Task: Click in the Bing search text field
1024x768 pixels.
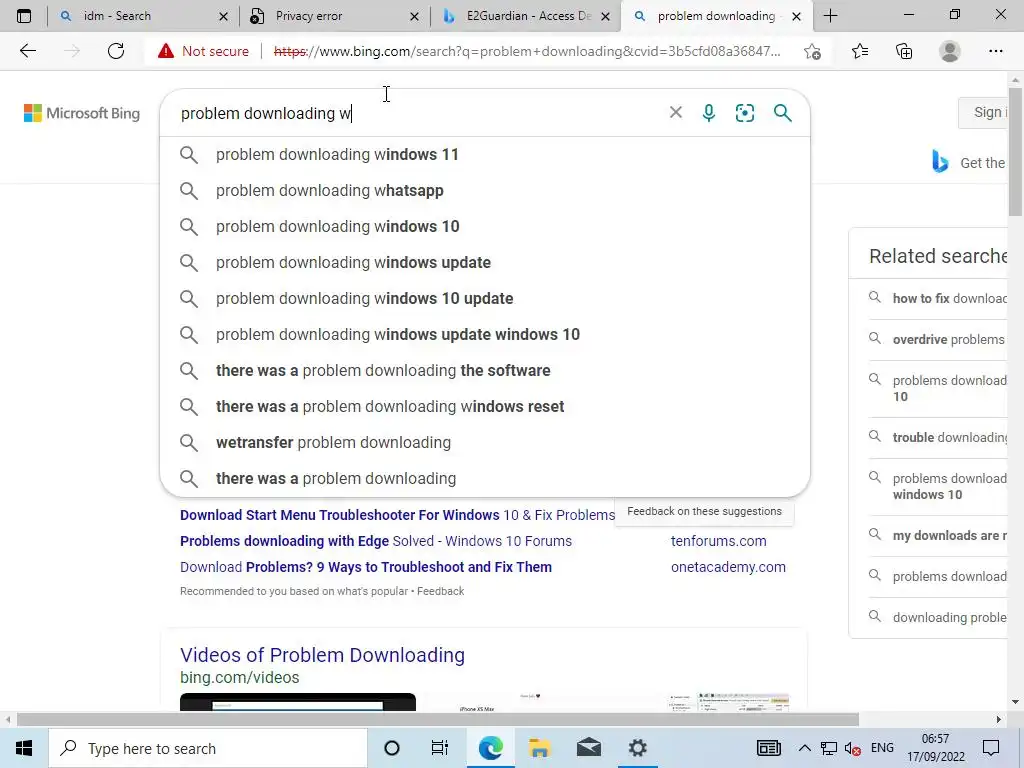Action: click(418, 113)
